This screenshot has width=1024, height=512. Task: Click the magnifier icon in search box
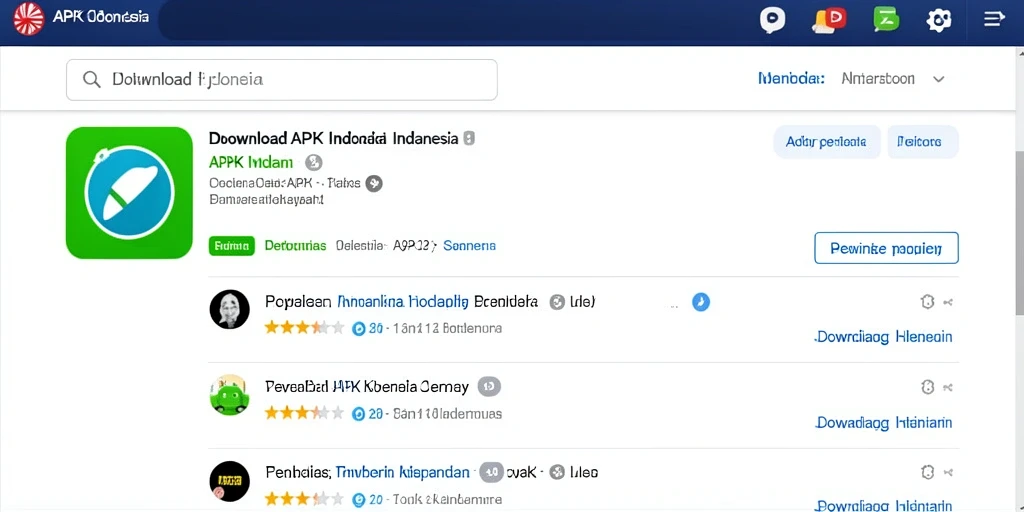click(91, 80)
